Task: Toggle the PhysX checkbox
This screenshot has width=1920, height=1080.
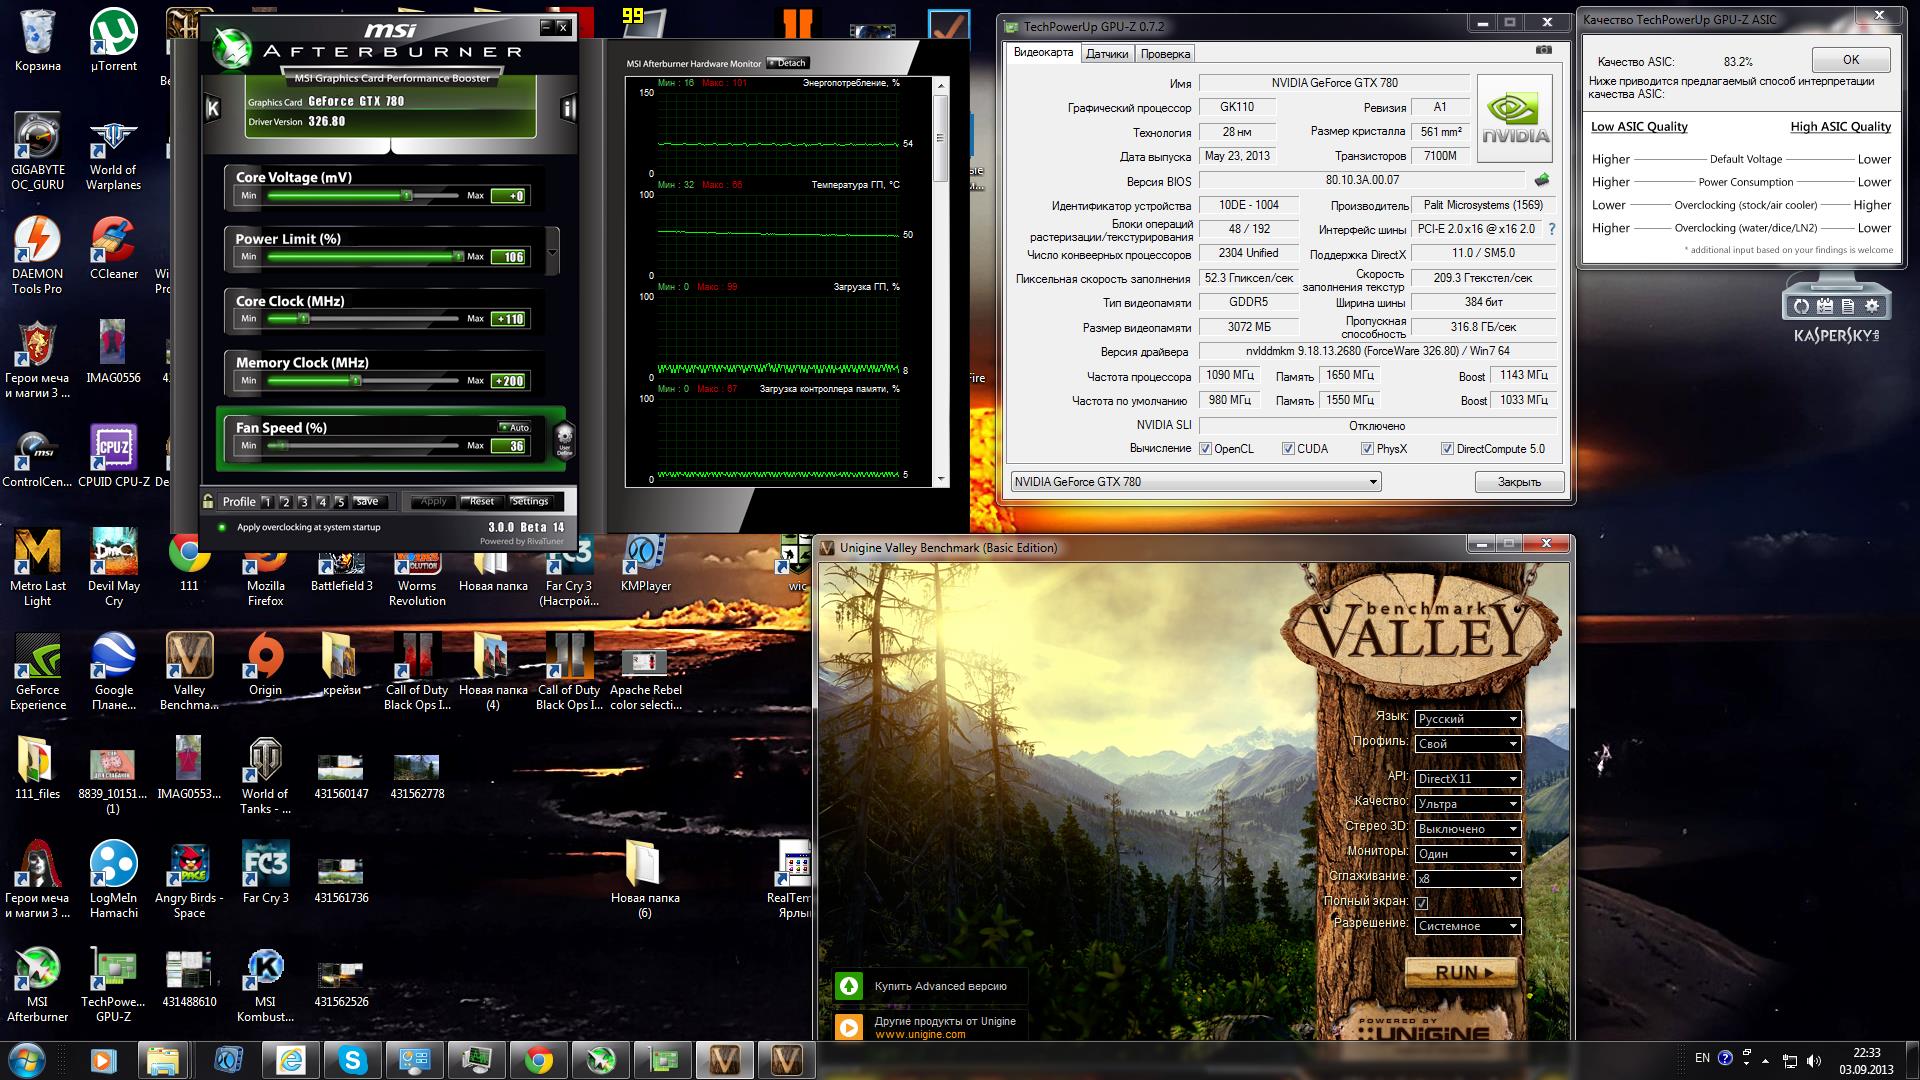Action: click(1367, 449)
